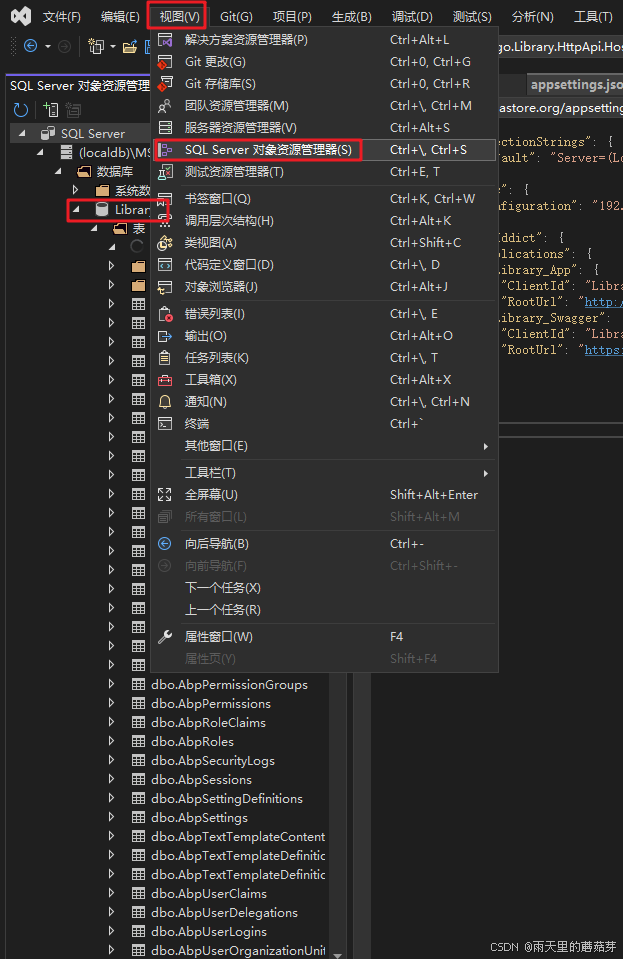Select dbo.AbpSettings table row
This screenshot has width=623, height=959.
point(199,818)
